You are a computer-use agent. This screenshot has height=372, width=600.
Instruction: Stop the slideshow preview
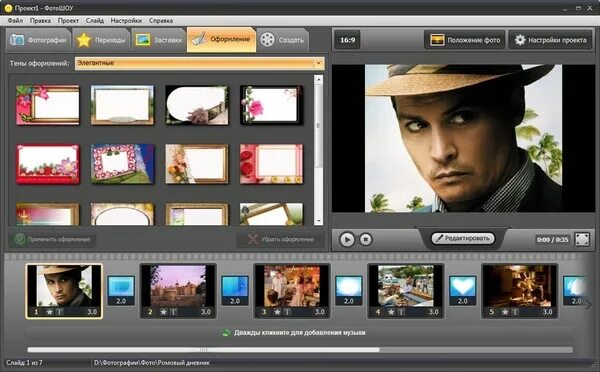pyautogui.click(x=366, y=240)
